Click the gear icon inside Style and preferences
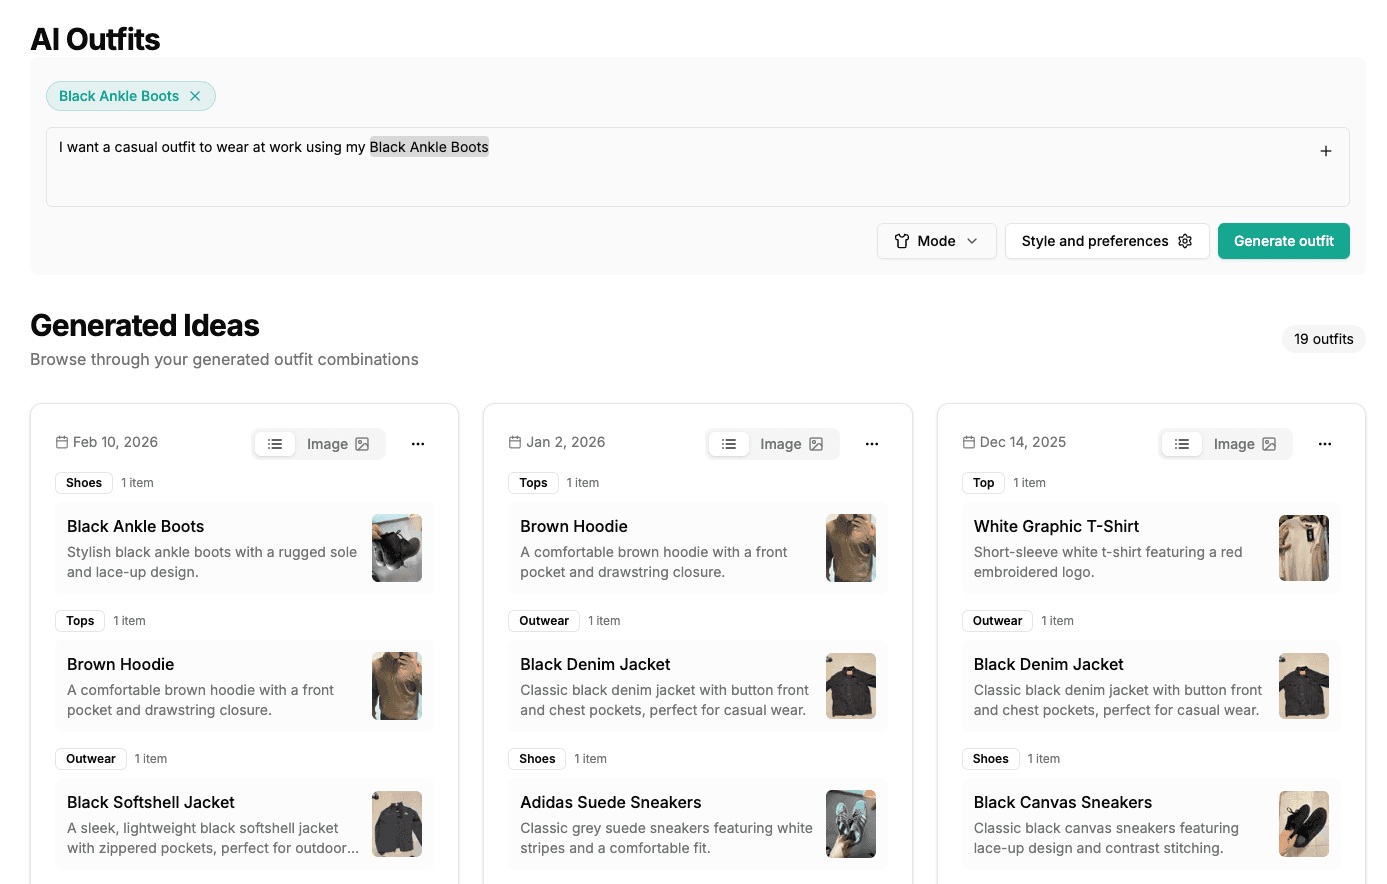 (x=1184, y=241)
